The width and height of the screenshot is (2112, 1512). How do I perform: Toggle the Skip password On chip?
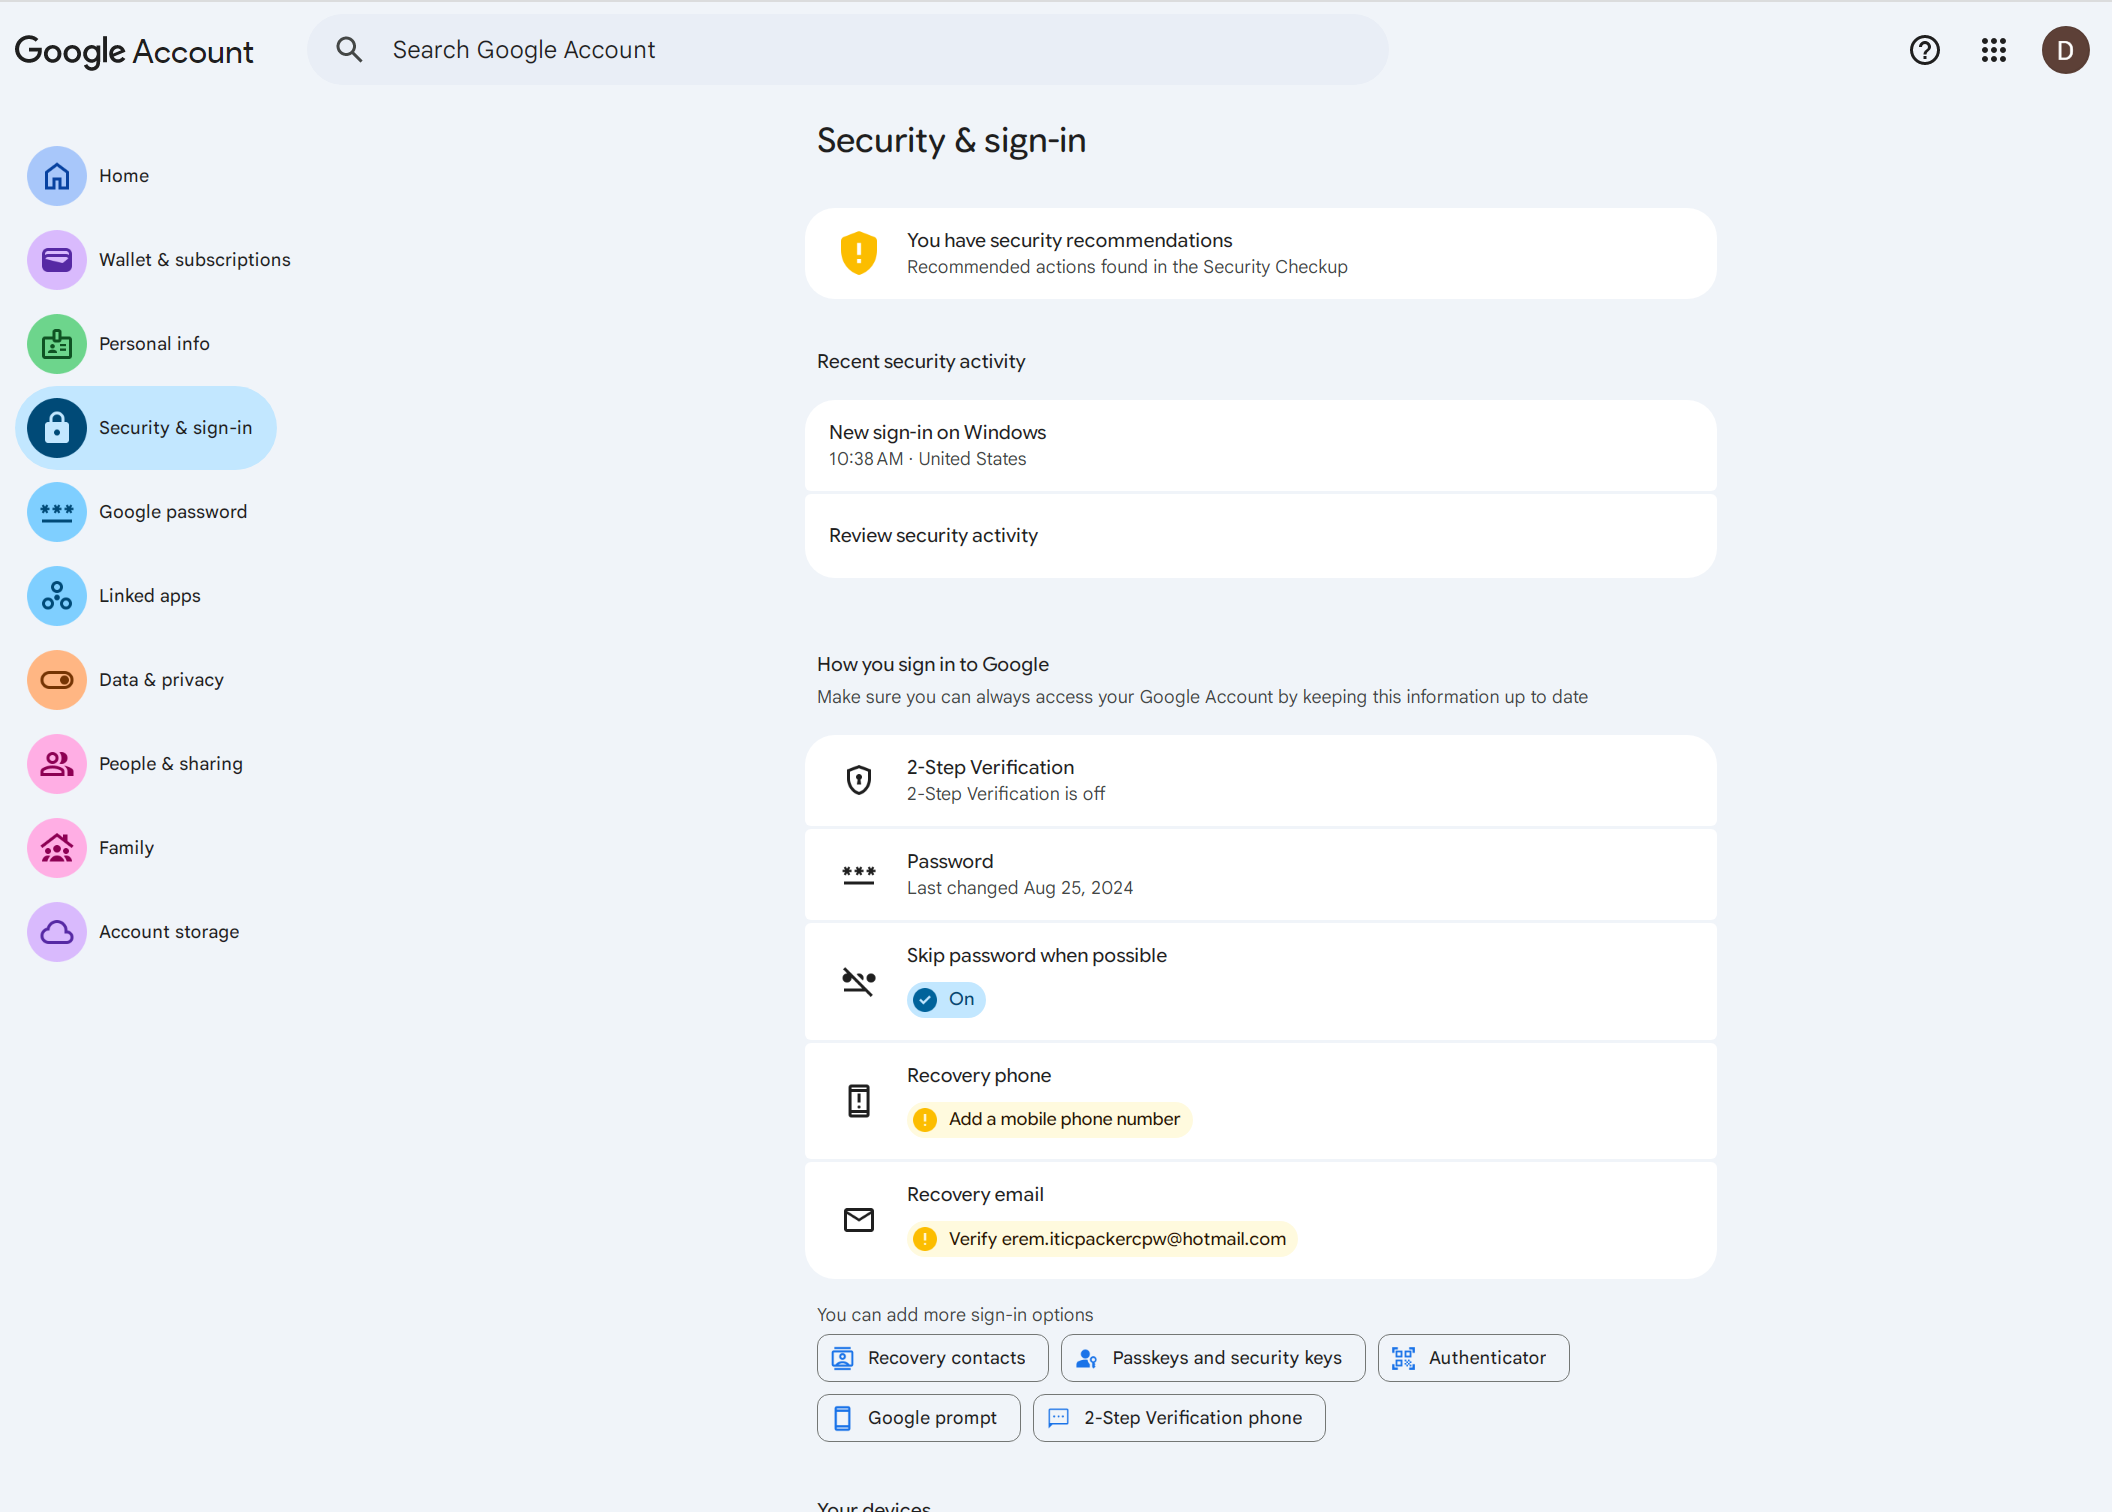(946, 999)
